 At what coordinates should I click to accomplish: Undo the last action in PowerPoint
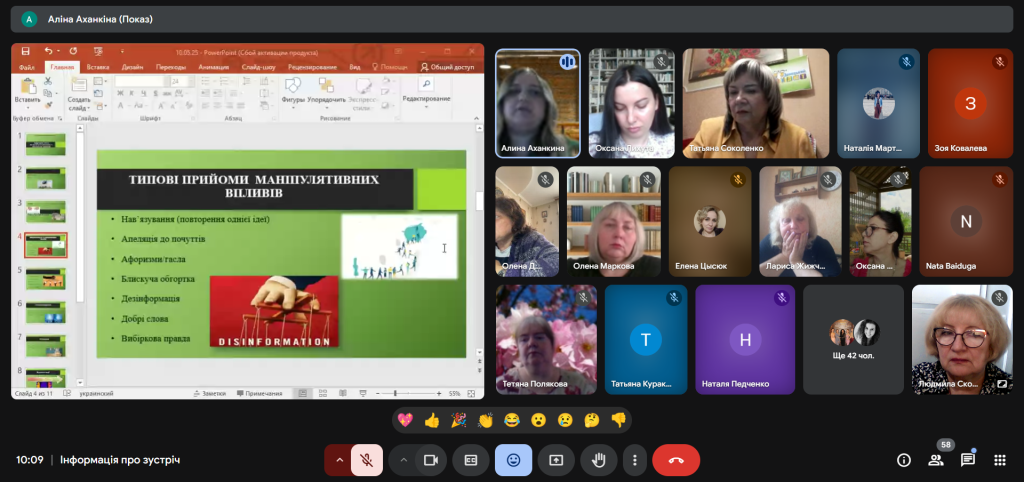click(48, 52)
